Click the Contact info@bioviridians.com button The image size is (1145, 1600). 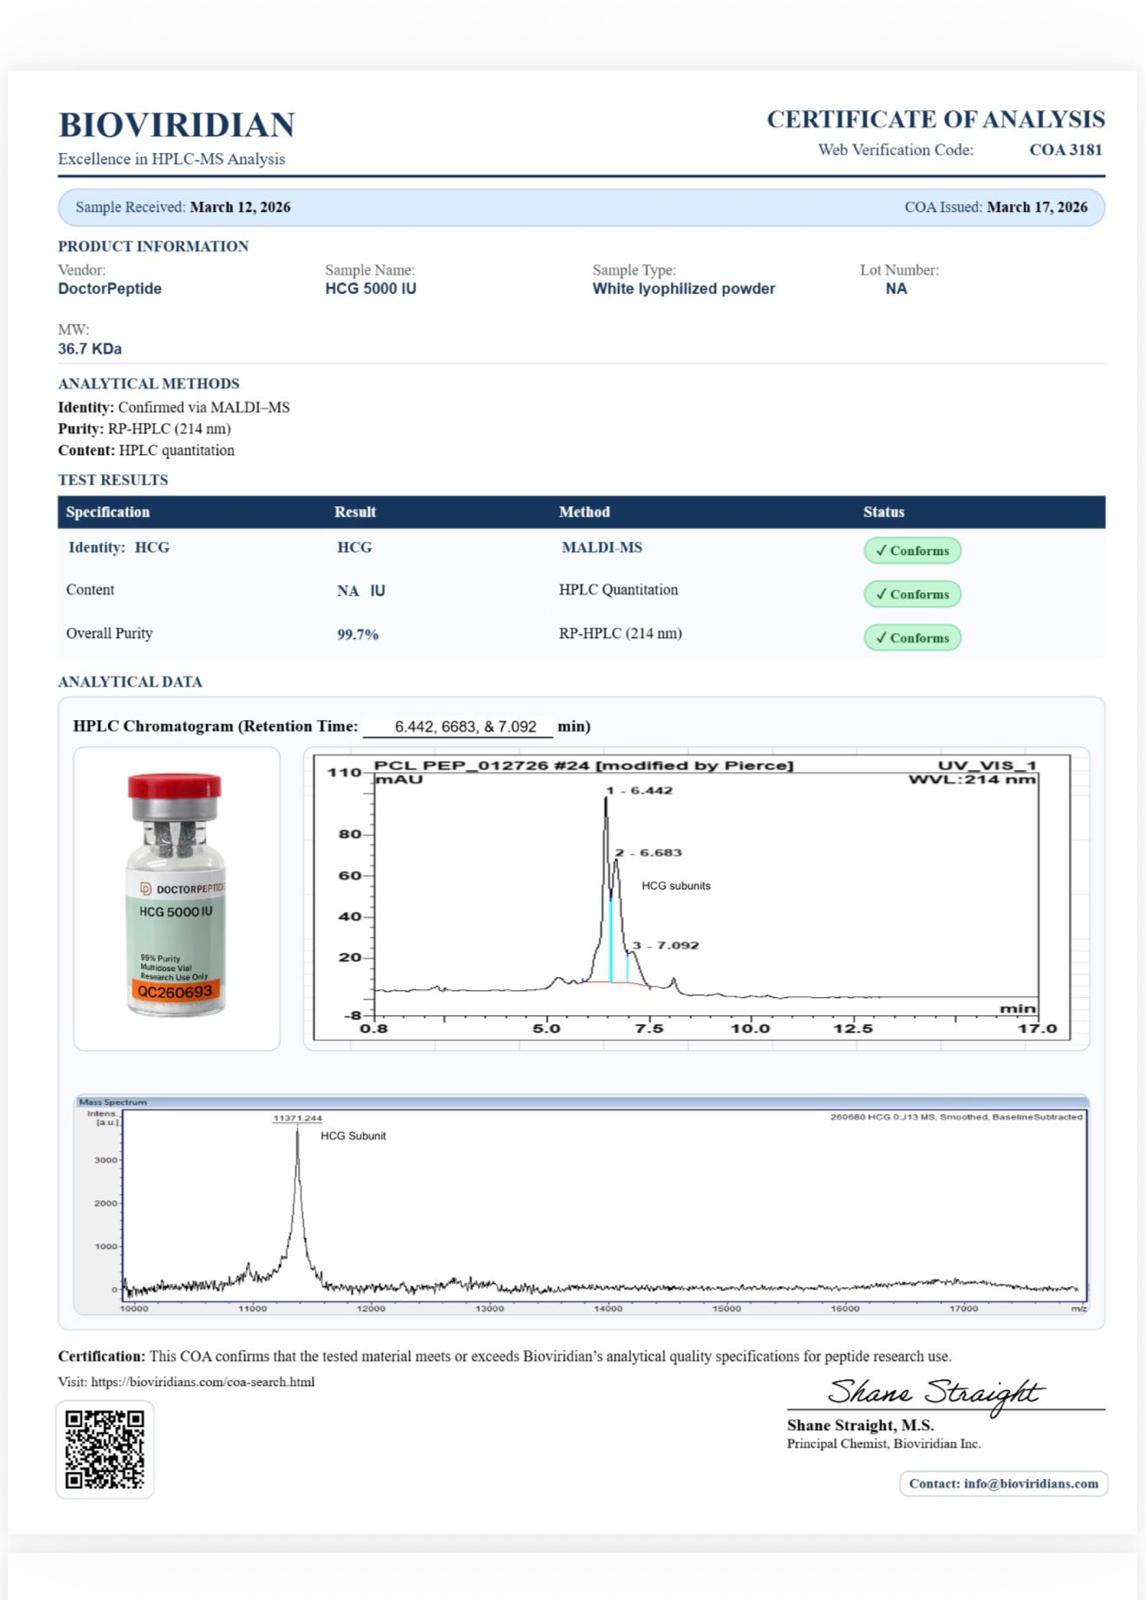(1003, 1484)
